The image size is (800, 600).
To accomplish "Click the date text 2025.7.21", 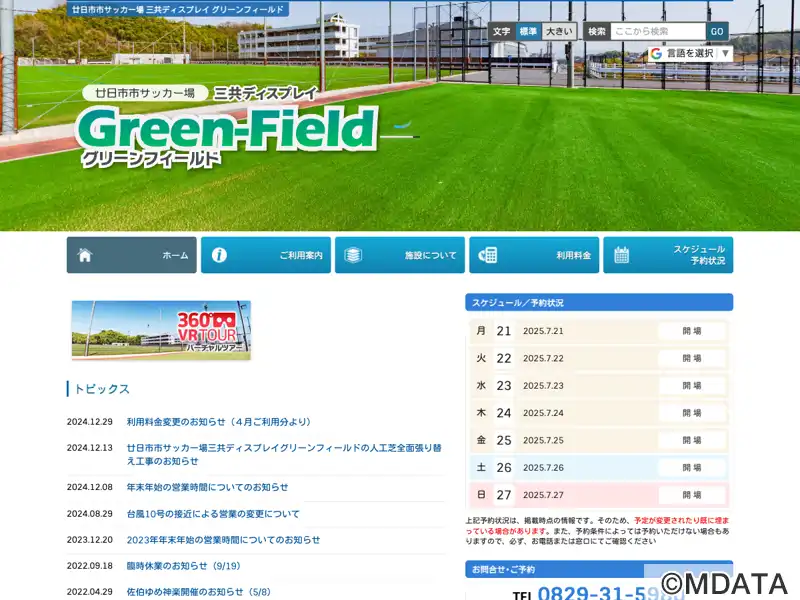I will (x=543, y=331).
